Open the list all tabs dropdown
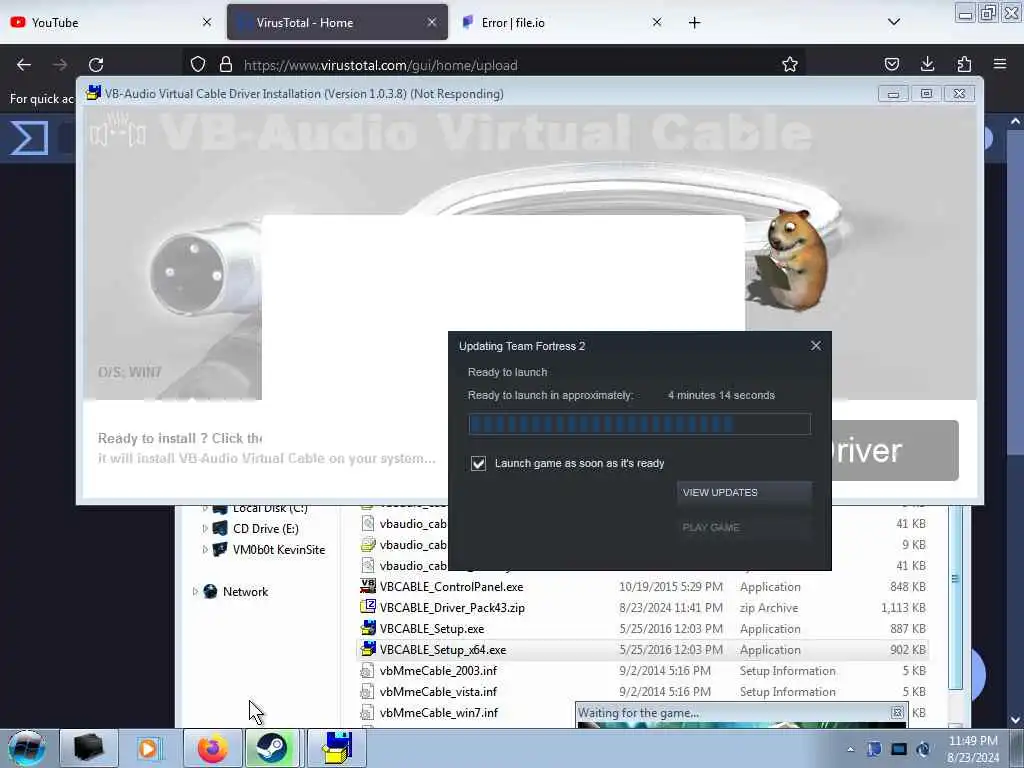The width and height of the screenshot is (1024, 768). (x=894, y=22)
